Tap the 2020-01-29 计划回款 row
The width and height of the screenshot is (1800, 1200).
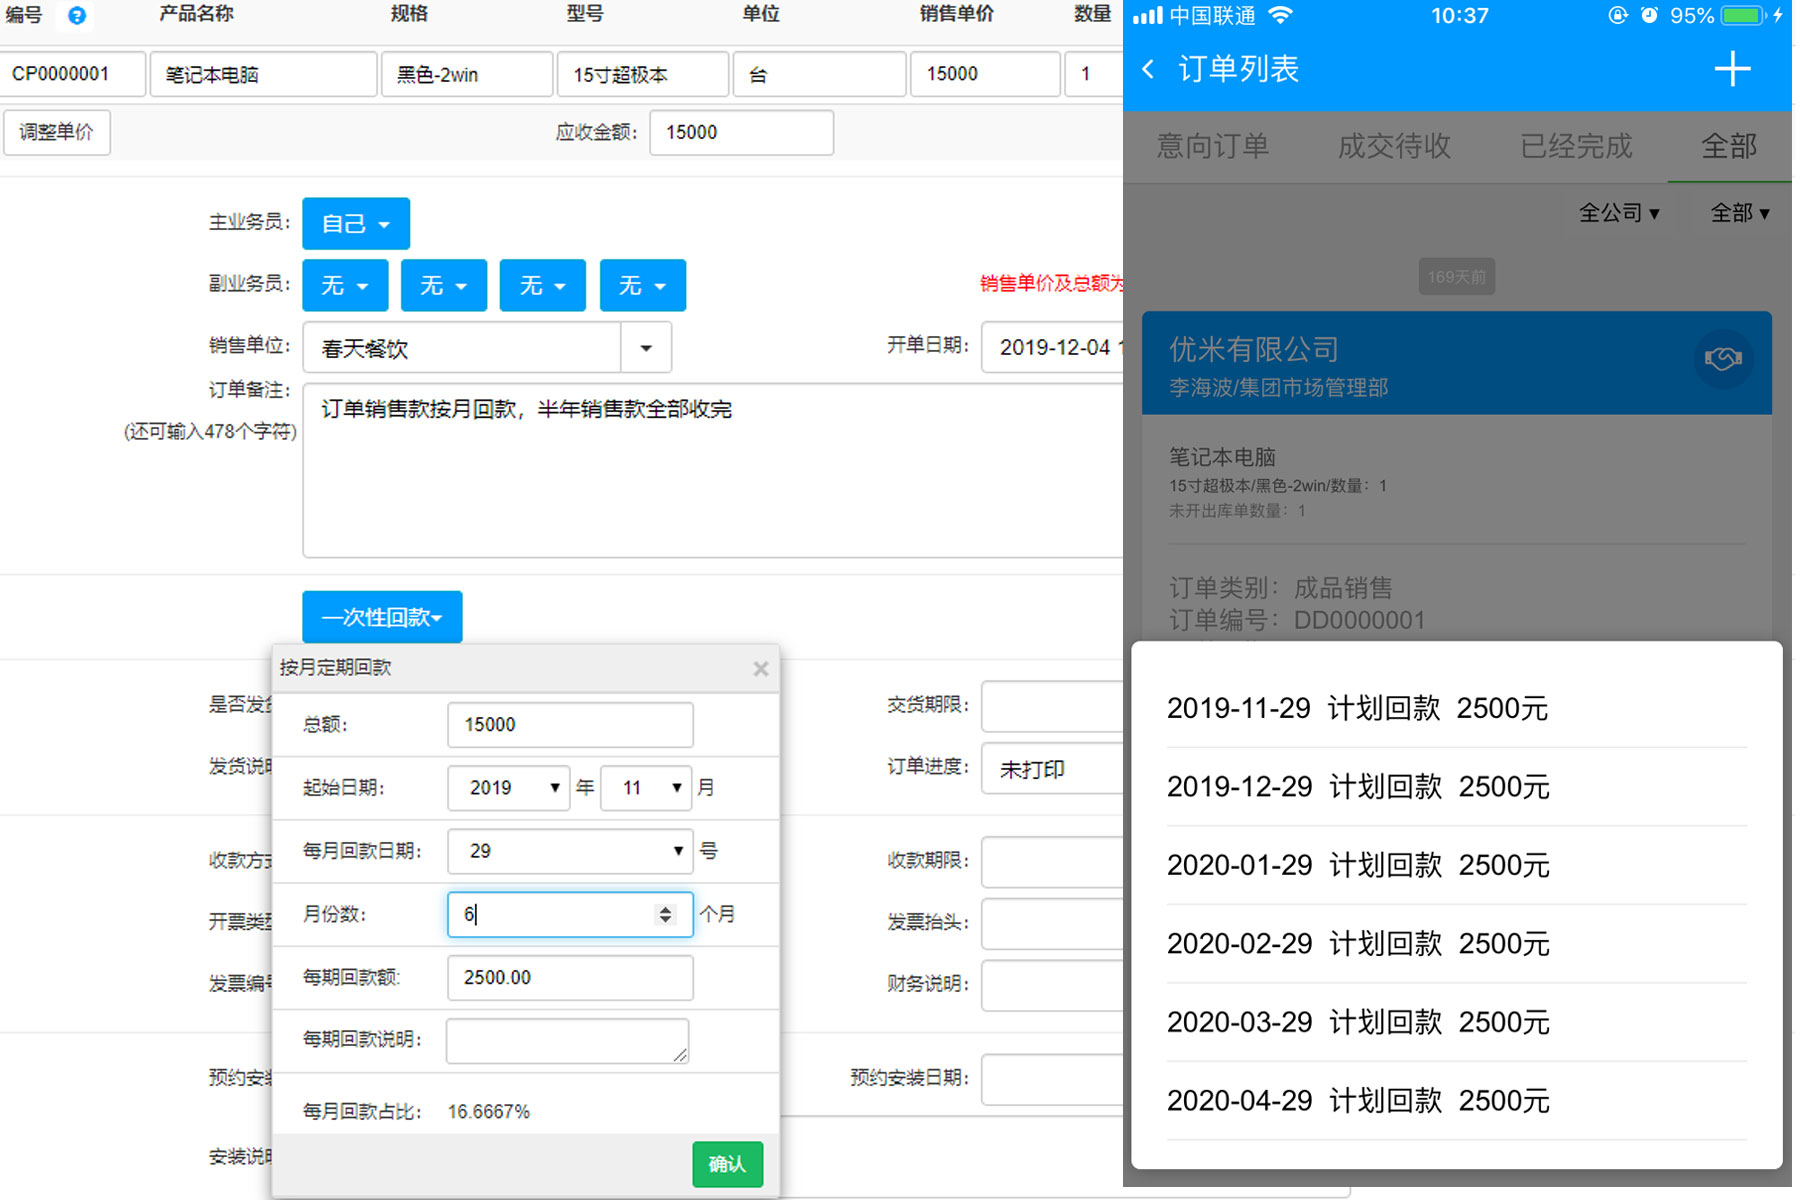pyautogui.click(x=1457, y=865)
